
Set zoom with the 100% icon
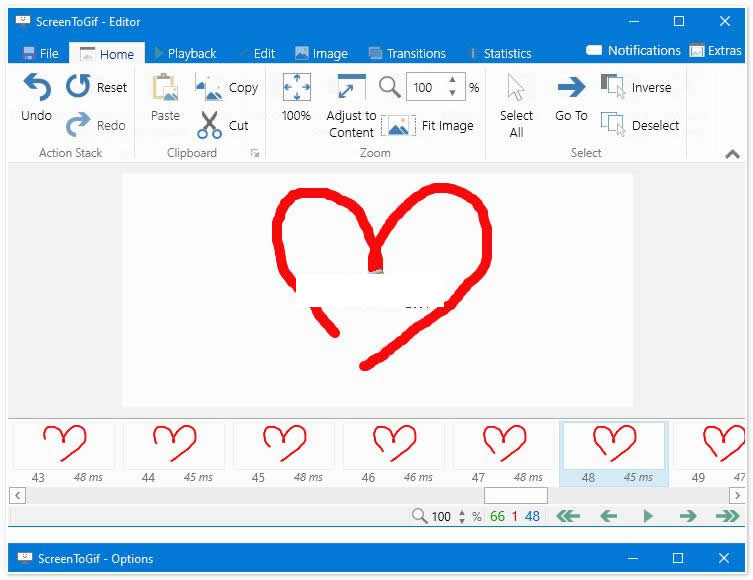coord(296,88)
